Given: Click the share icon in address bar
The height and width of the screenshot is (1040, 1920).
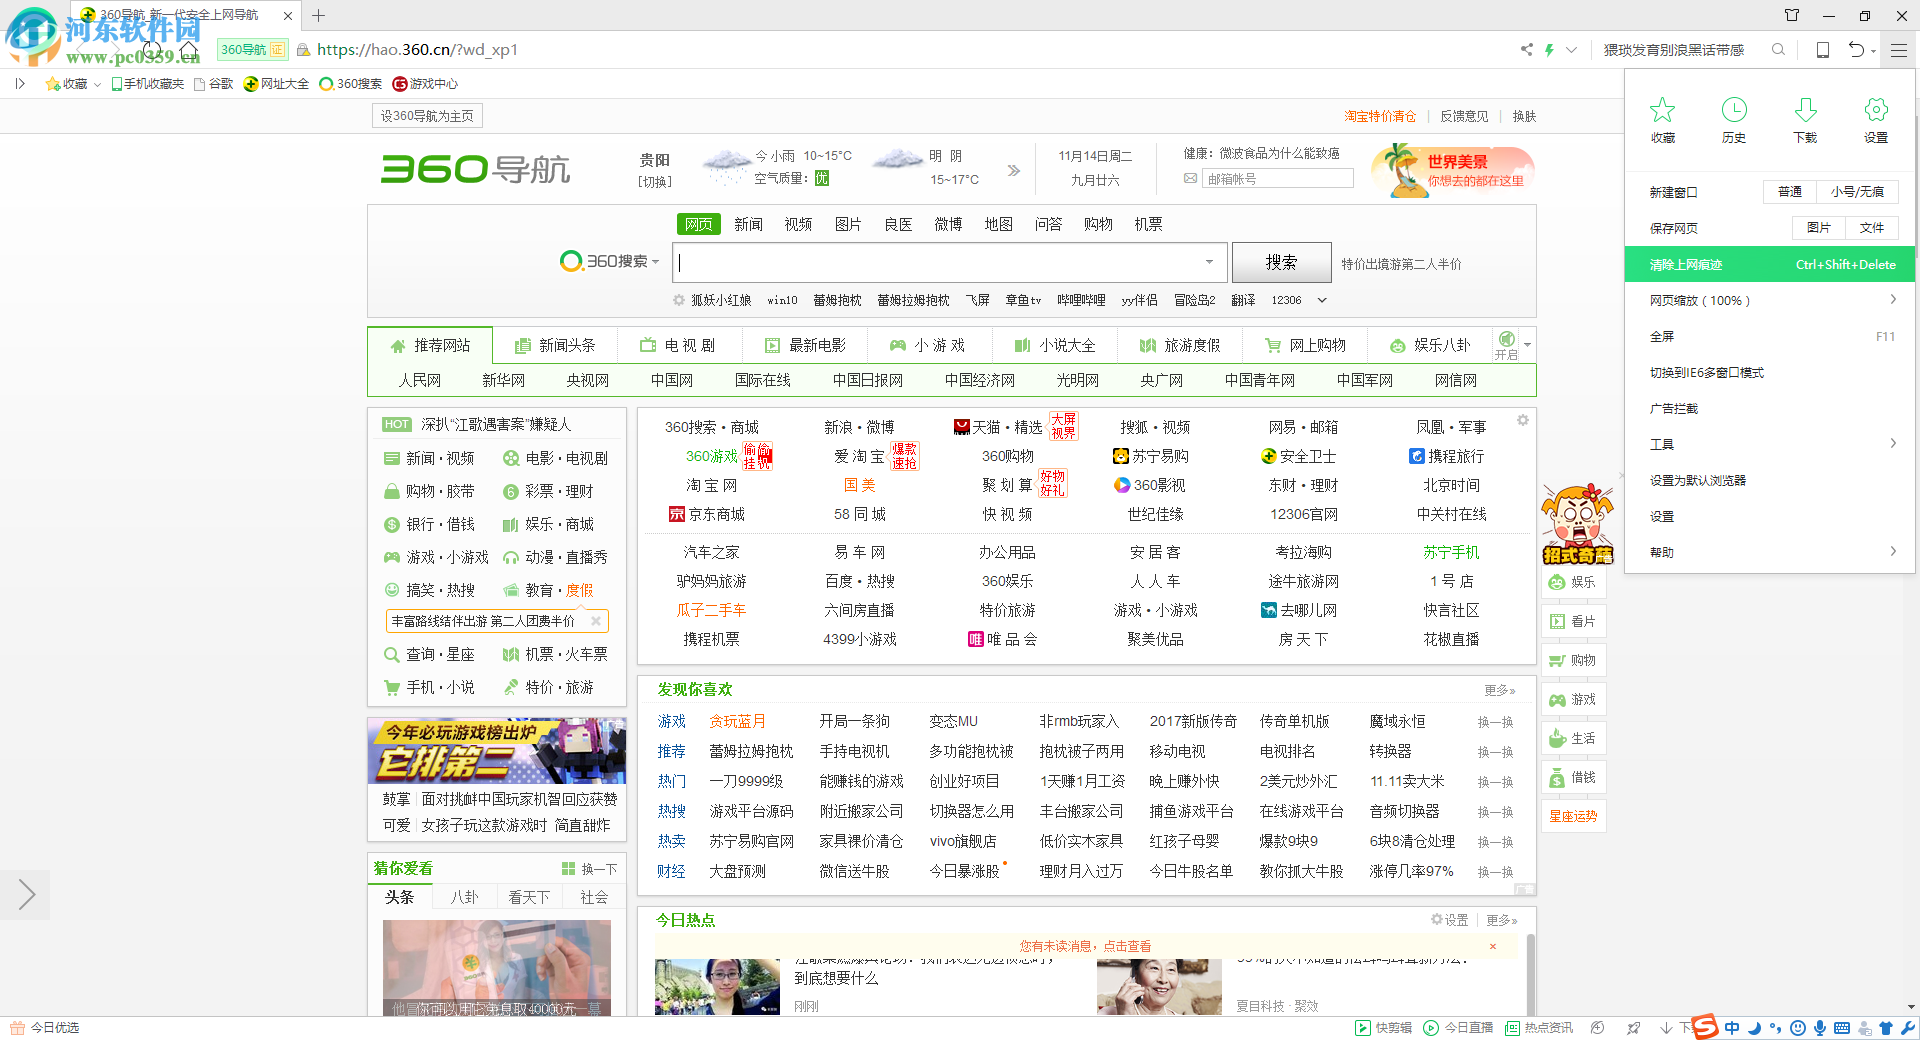Looking at the screenshot, I should [x=1527, y=49].
